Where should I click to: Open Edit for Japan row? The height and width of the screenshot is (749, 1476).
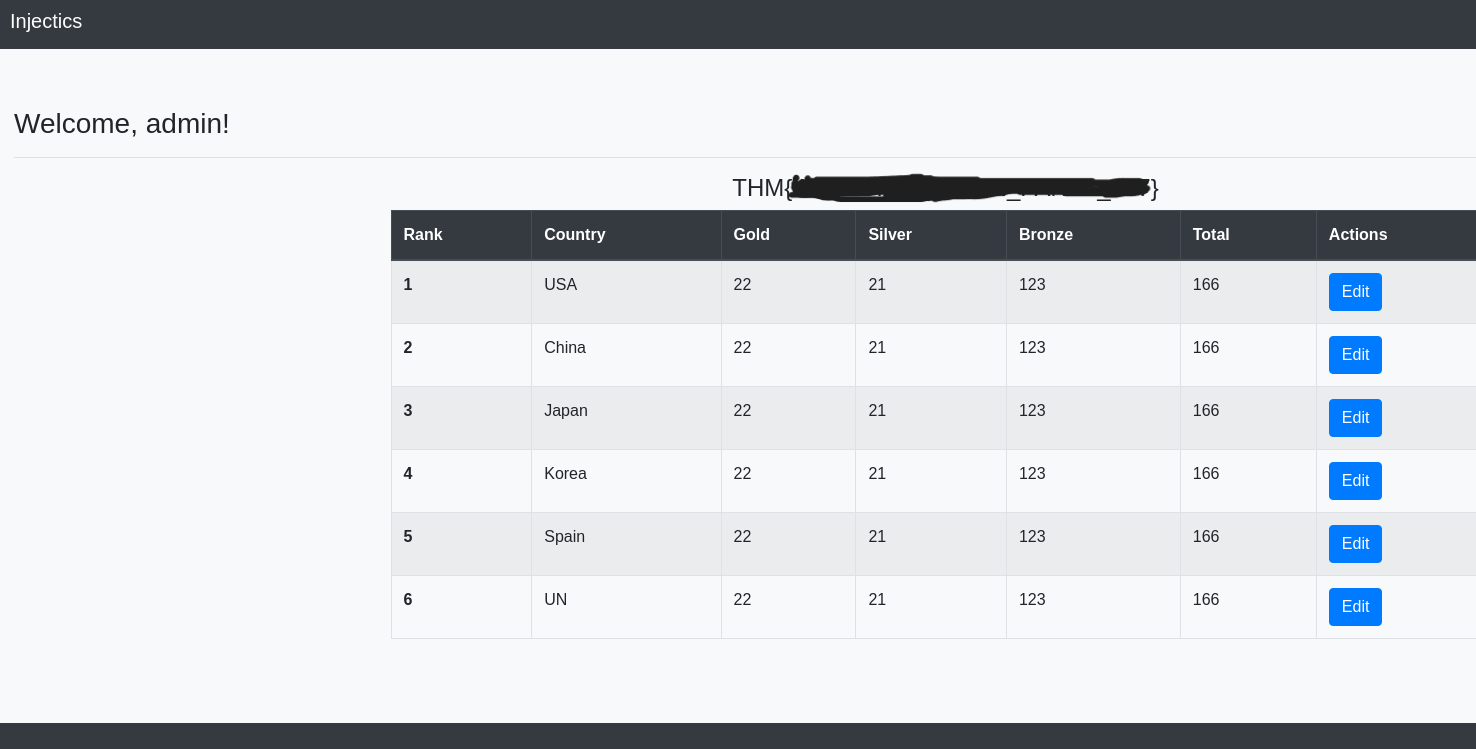click(x=1354, y=418)
